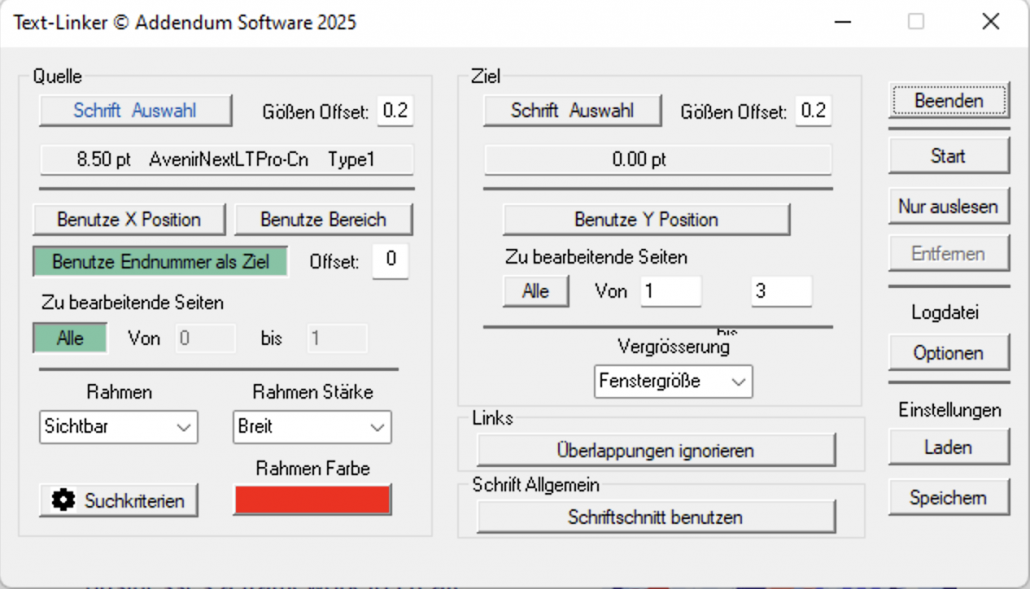Click the greyed-out Entfernen button

click(x=949, y=253)
